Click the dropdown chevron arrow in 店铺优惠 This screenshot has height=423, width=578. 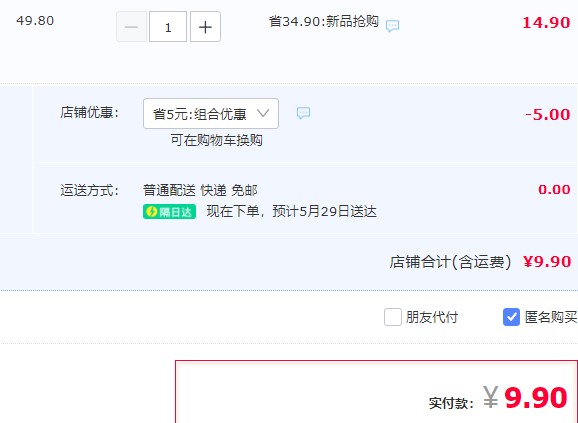[263, 113]
